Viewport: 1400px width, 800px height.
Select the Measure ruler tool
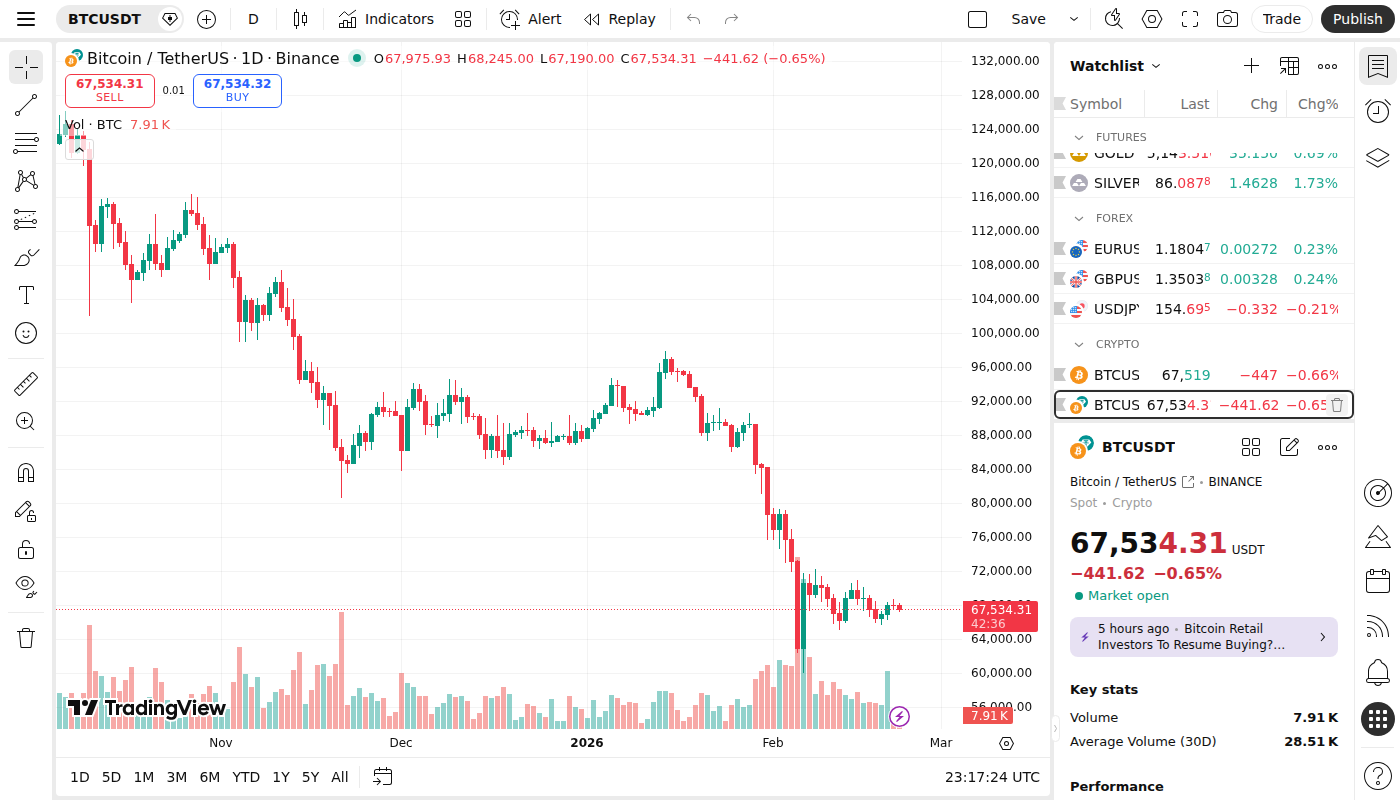coord(25,383)
